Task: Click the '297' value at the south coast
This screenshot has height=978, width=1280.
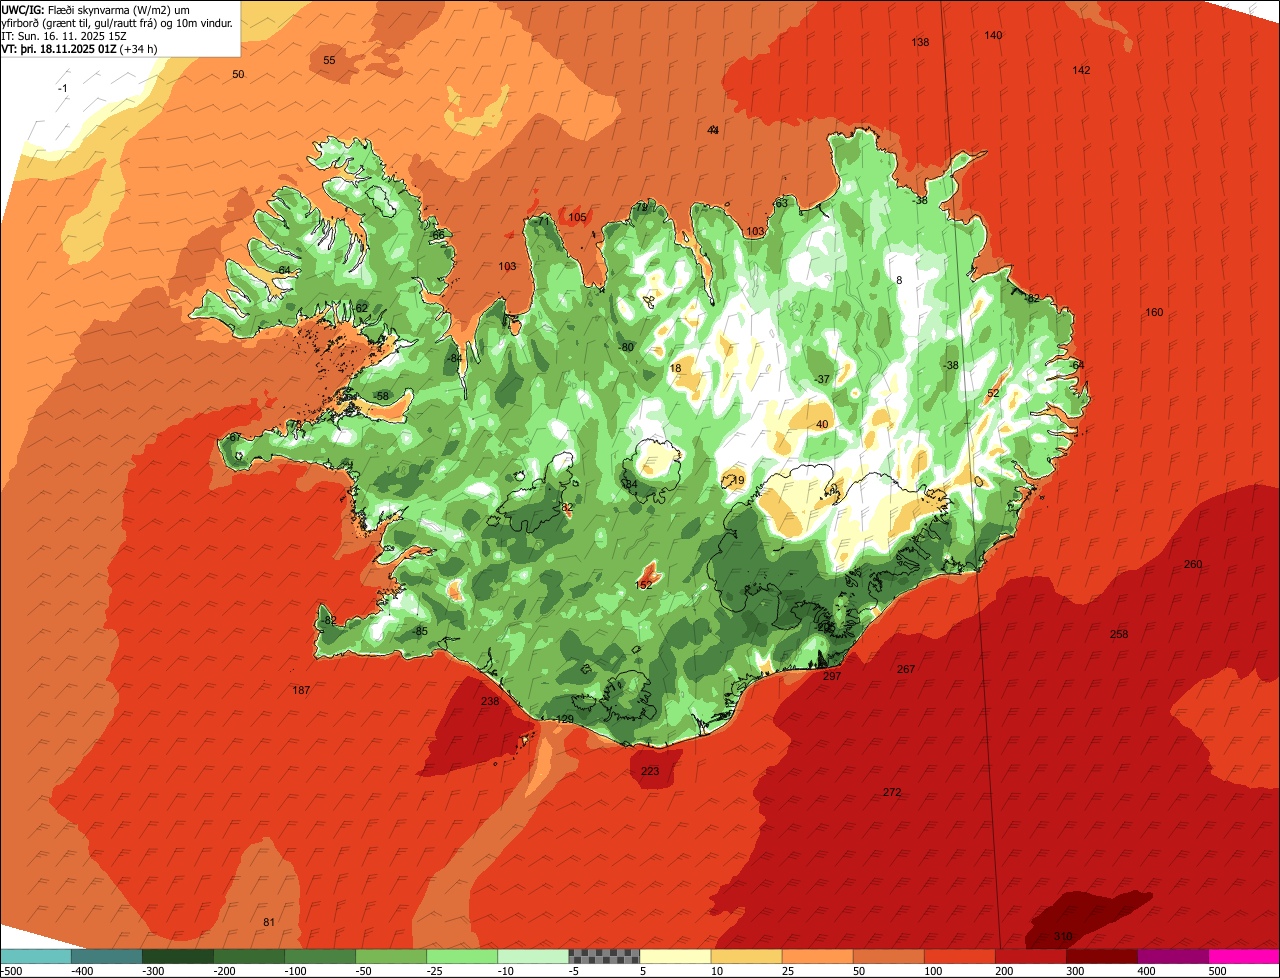Action: click(832, 676)
